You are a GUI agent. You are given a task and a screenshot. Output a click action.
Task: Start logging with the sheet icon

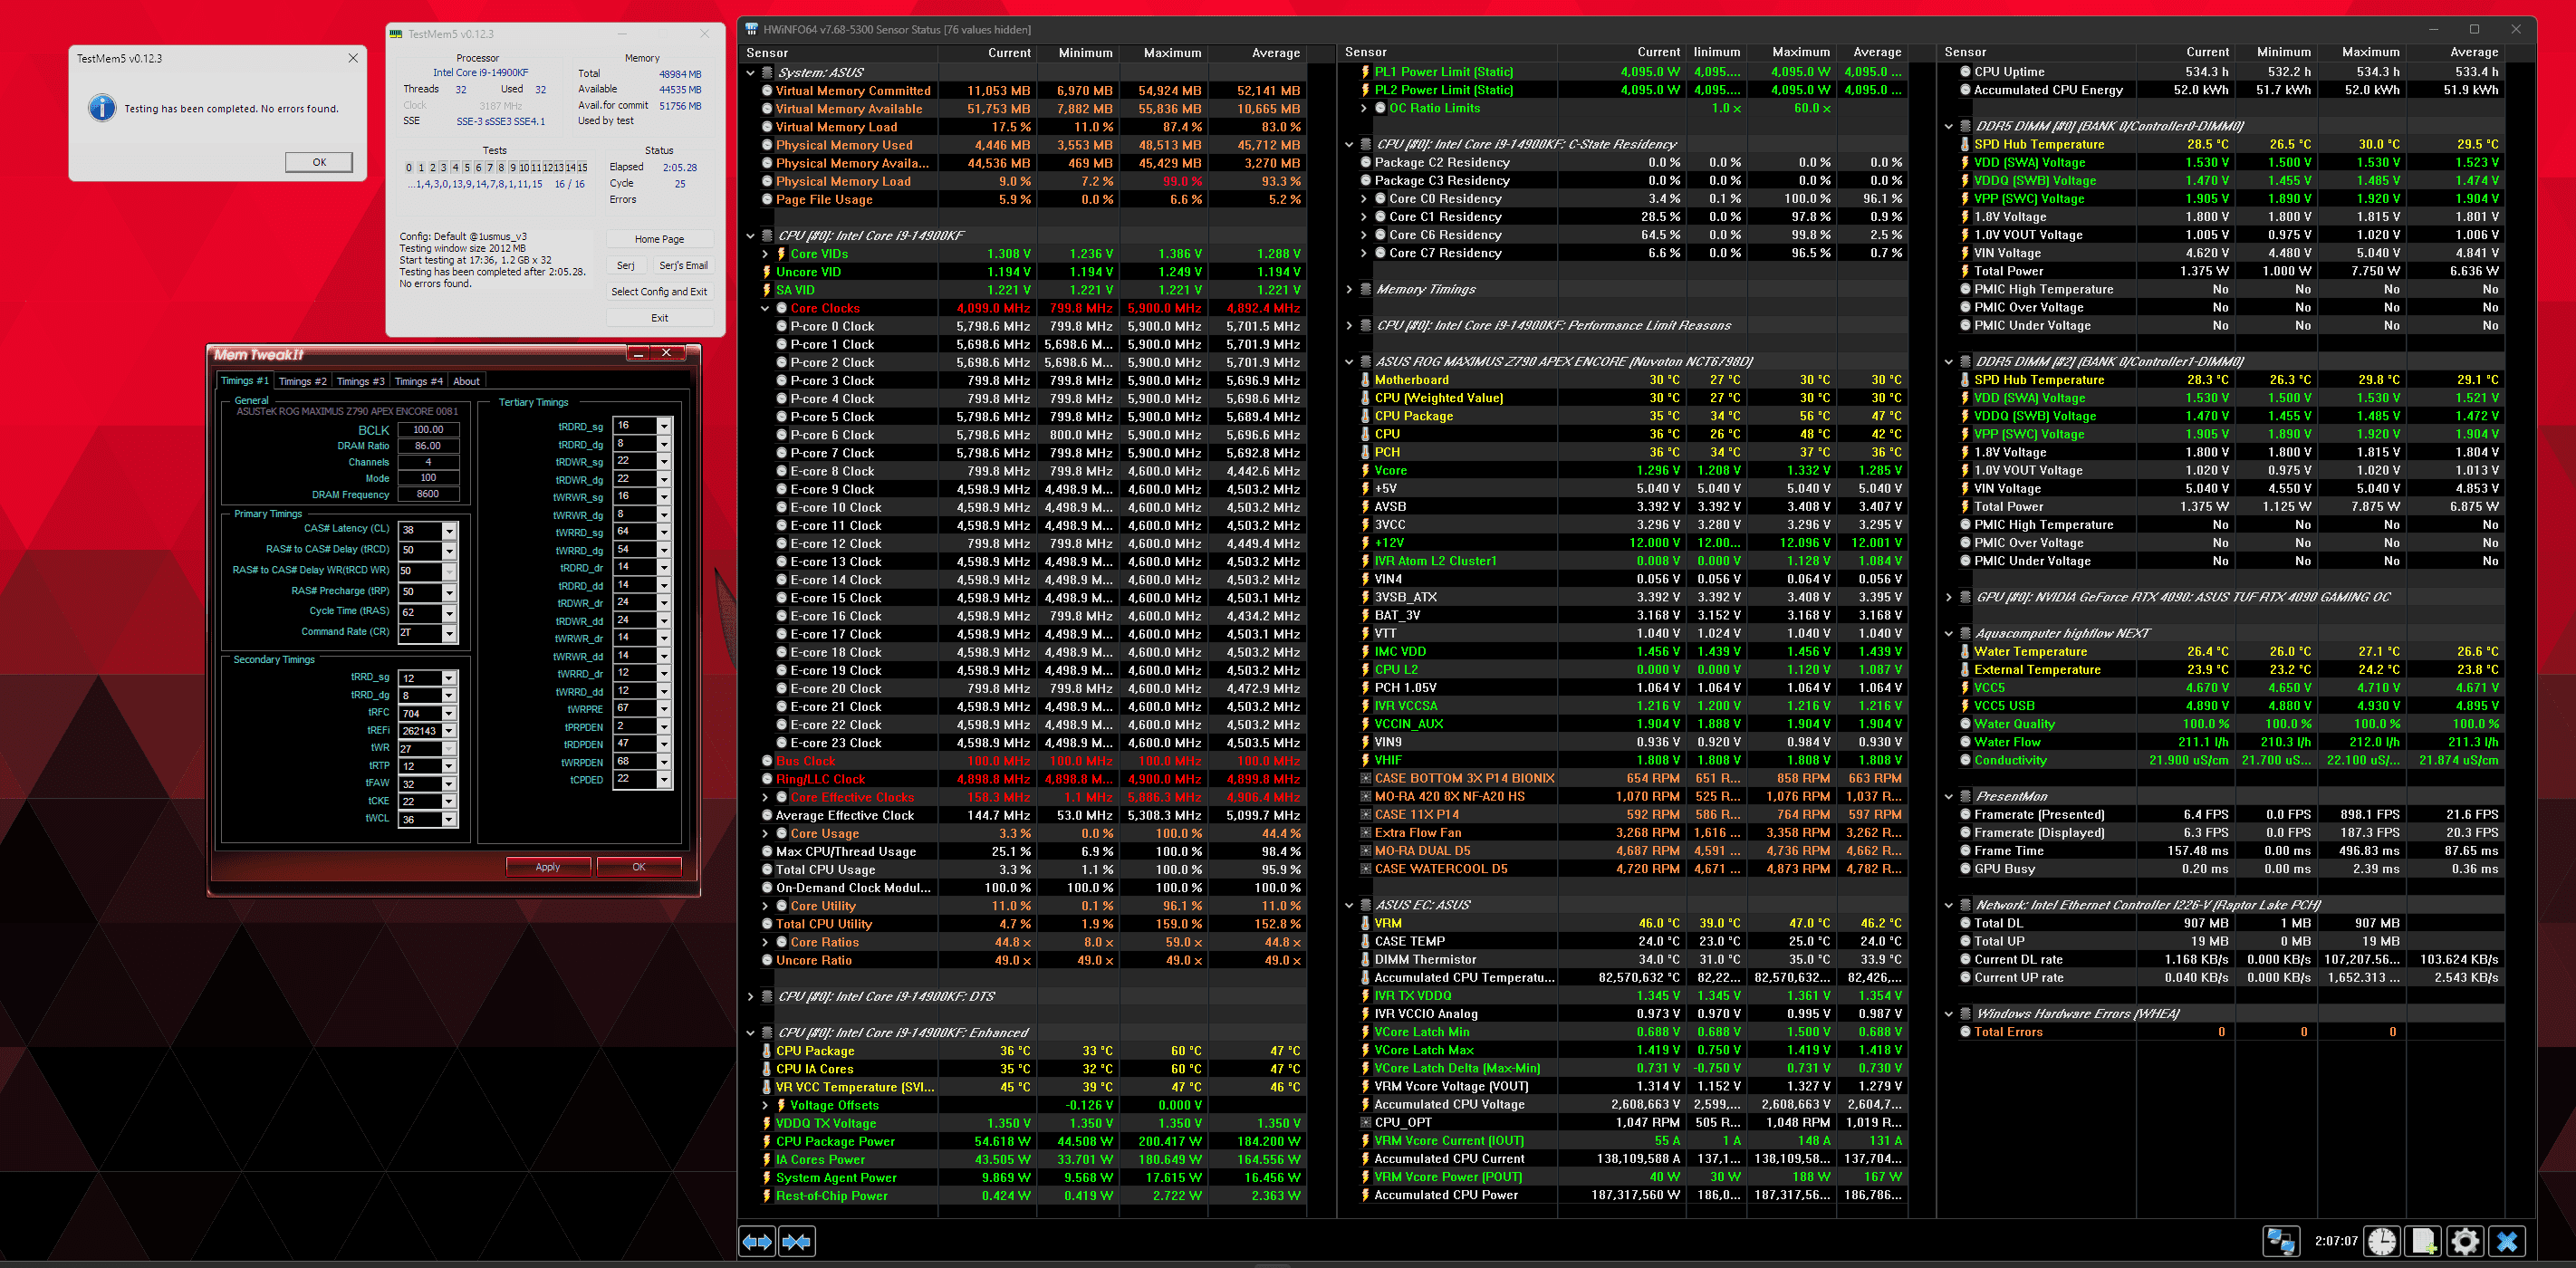click(x=2423, y=1241)
